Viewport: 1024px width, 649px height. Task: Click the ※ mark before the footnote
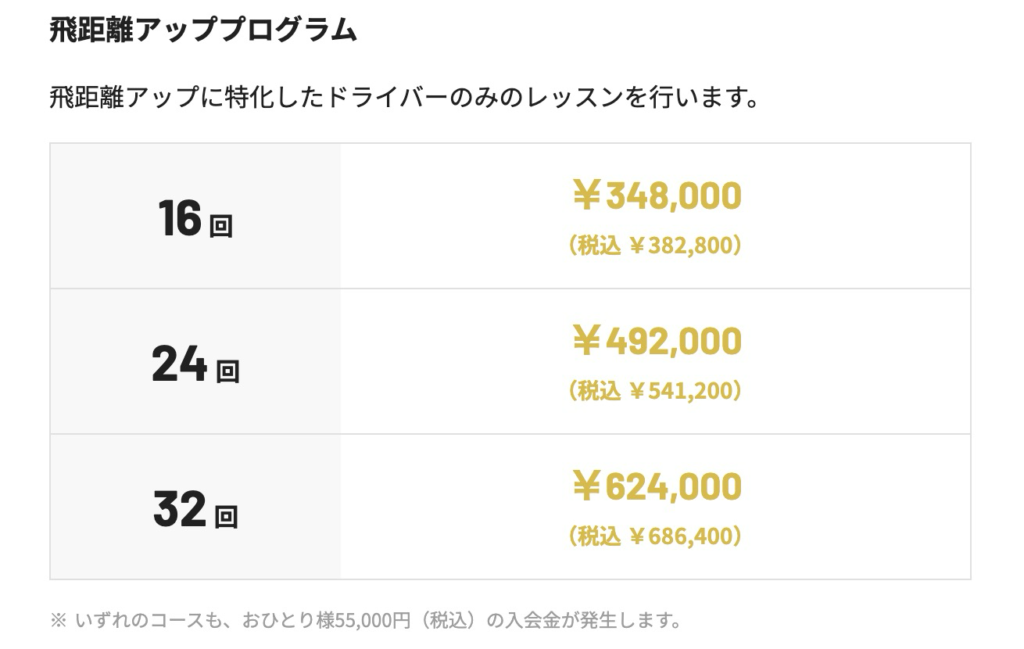57,620
